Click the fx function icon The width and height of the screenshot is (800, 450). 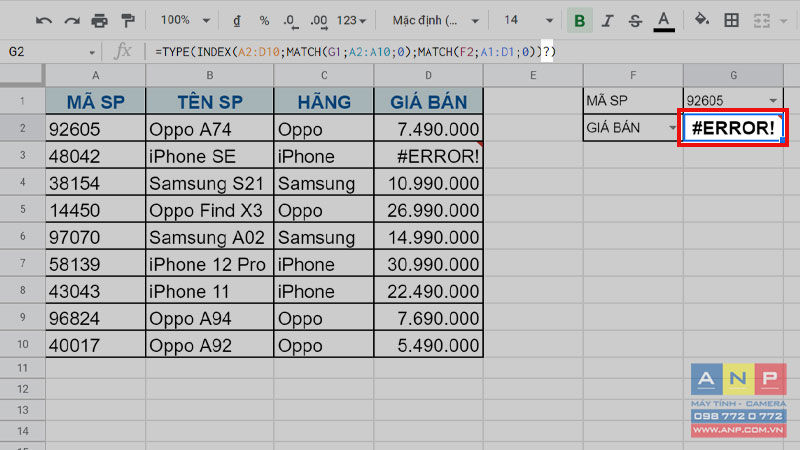(x=123, y=52)
